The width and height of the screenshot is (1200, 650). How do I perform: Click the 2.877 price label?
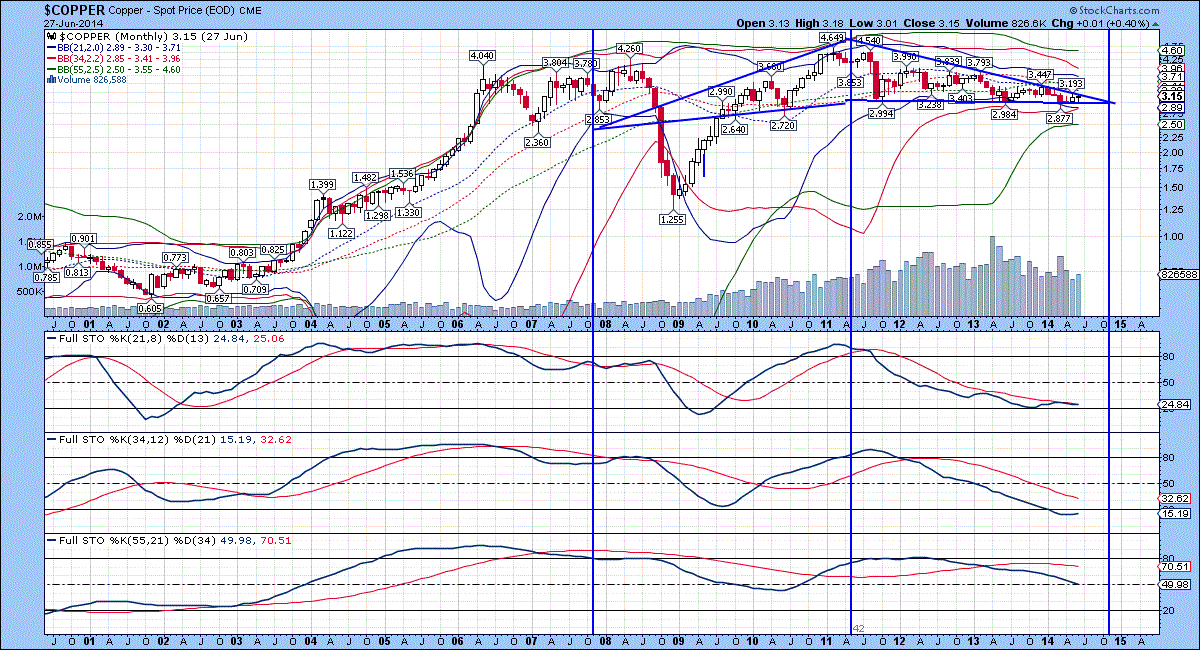point(1059,119)
